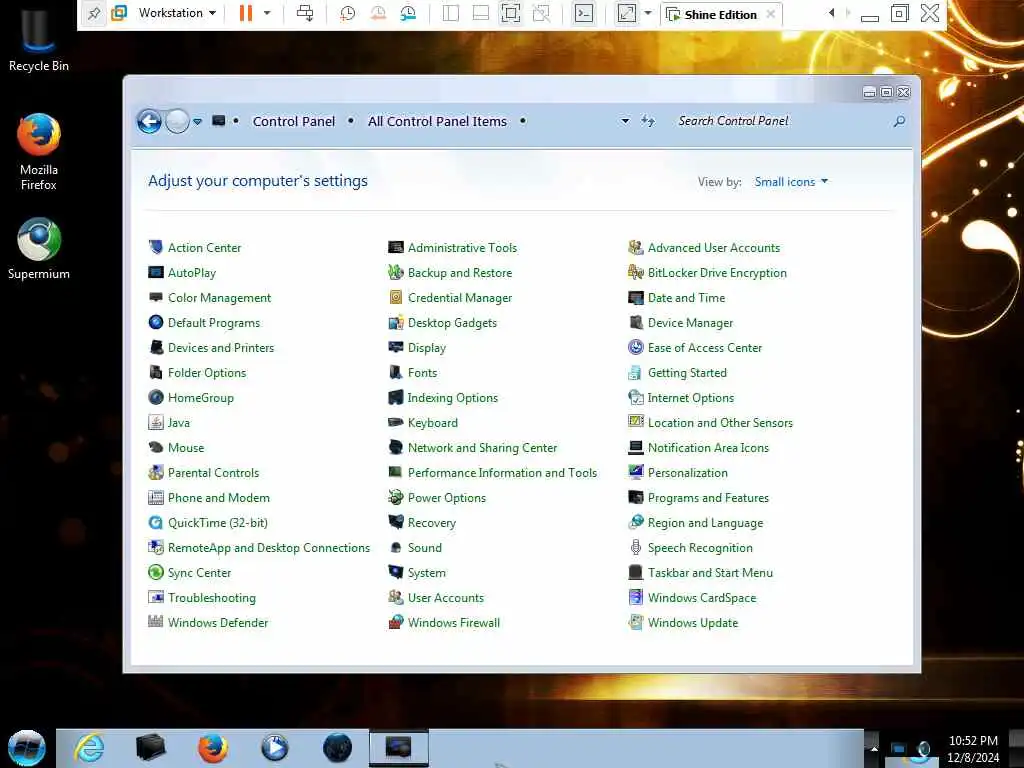This screenshot has width=1024, height=768.
Task: Click VMware take snapshot clock icon
Action: 347,13
